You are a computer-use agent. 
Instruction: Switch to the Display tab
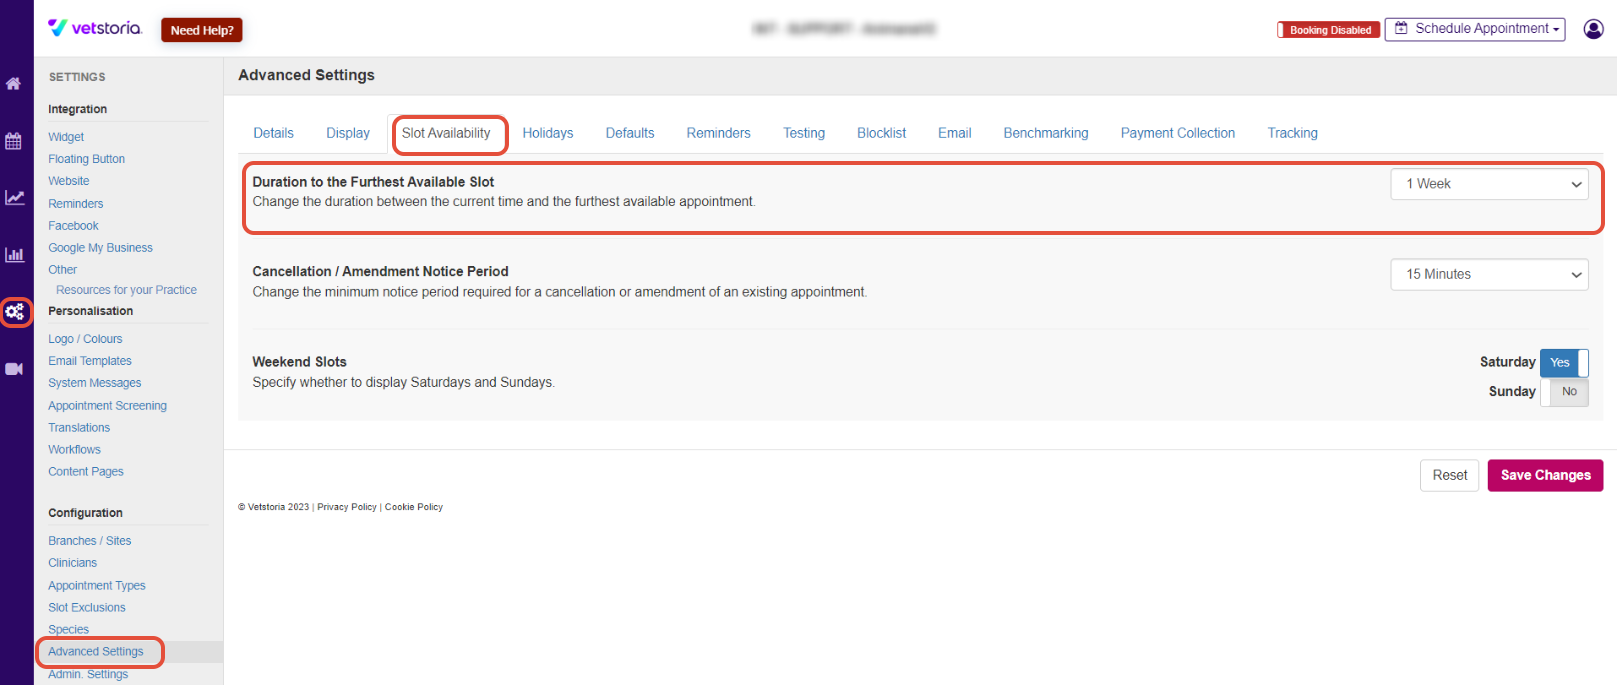[x=348, y=133]
